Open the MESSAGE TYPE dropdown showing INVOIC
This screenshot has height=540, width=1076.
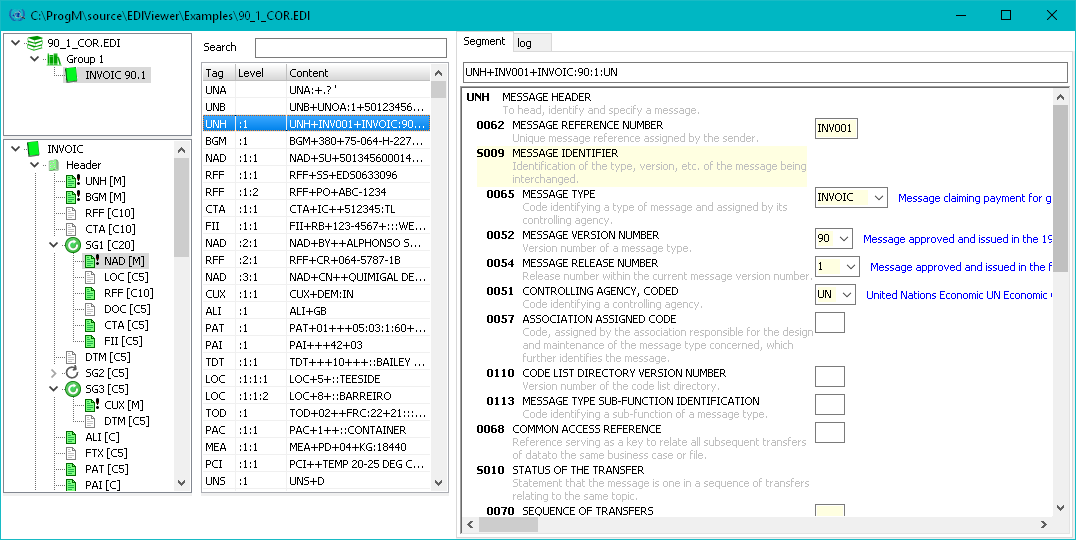[878, 198]
